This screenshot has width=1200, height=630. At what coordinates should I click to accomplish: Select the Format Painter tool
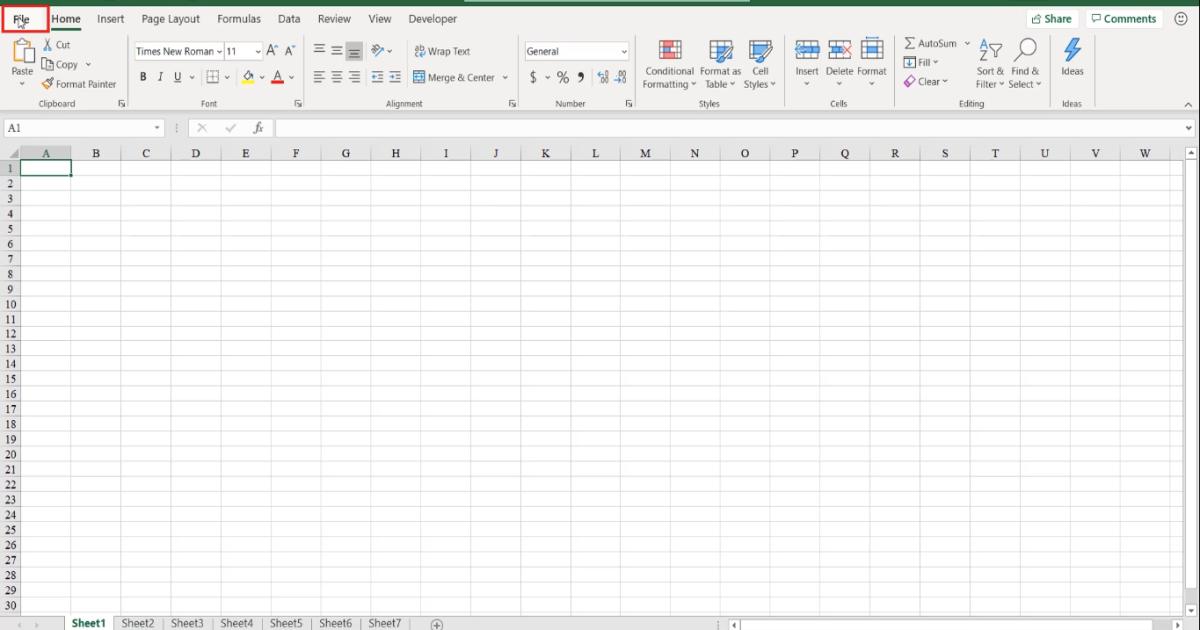tap(79, 84)
